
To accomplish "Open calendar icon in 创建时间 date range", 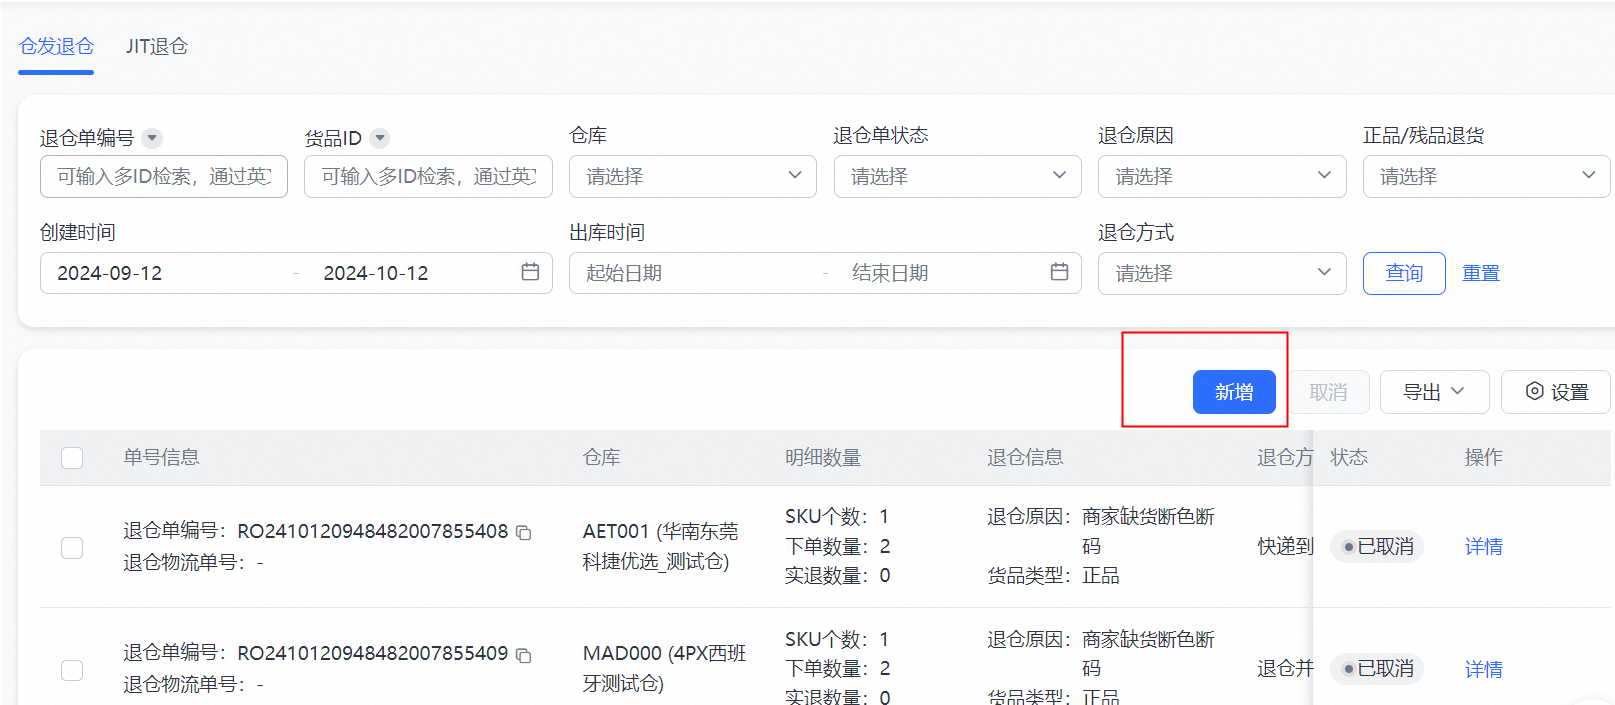I will (530, 272).
